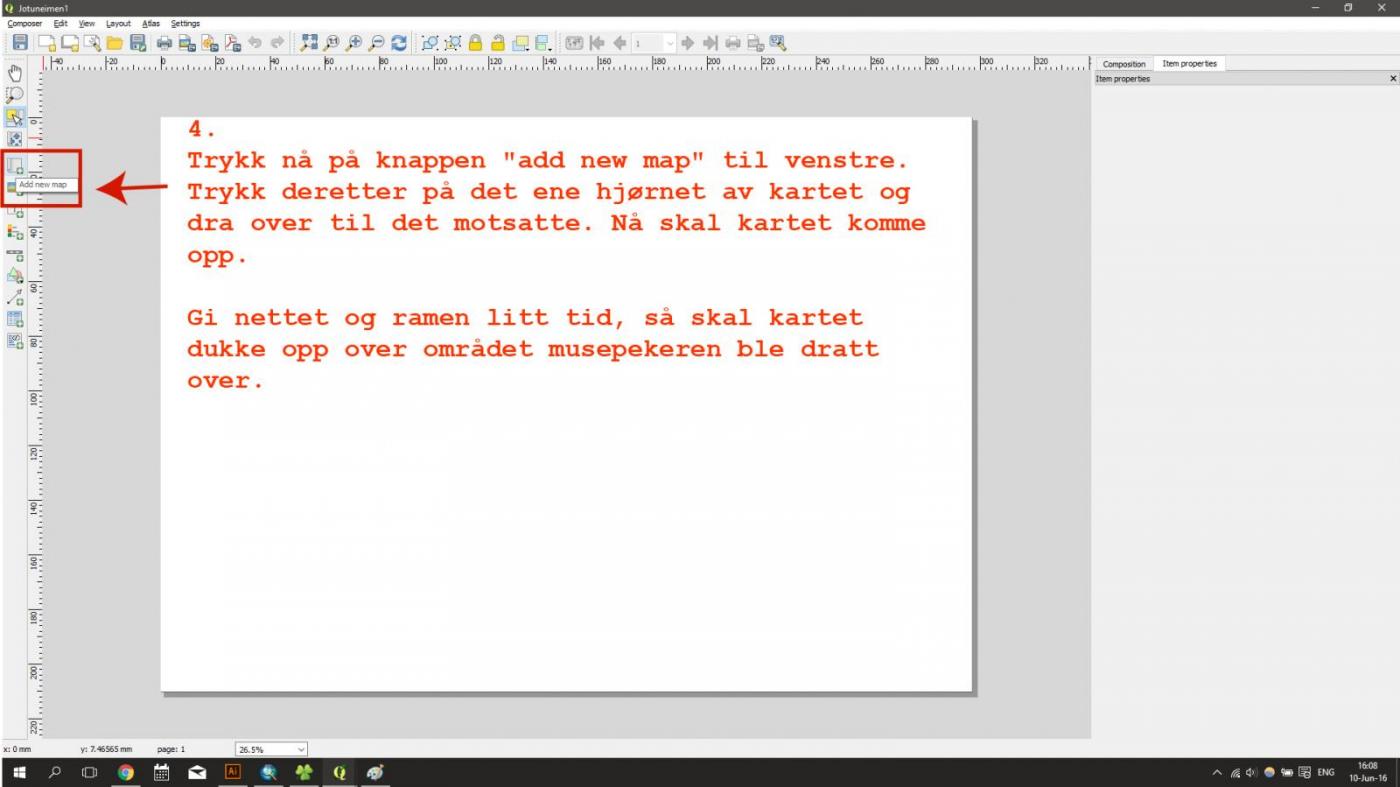Open the Layout menu

(x=118, y=23)
